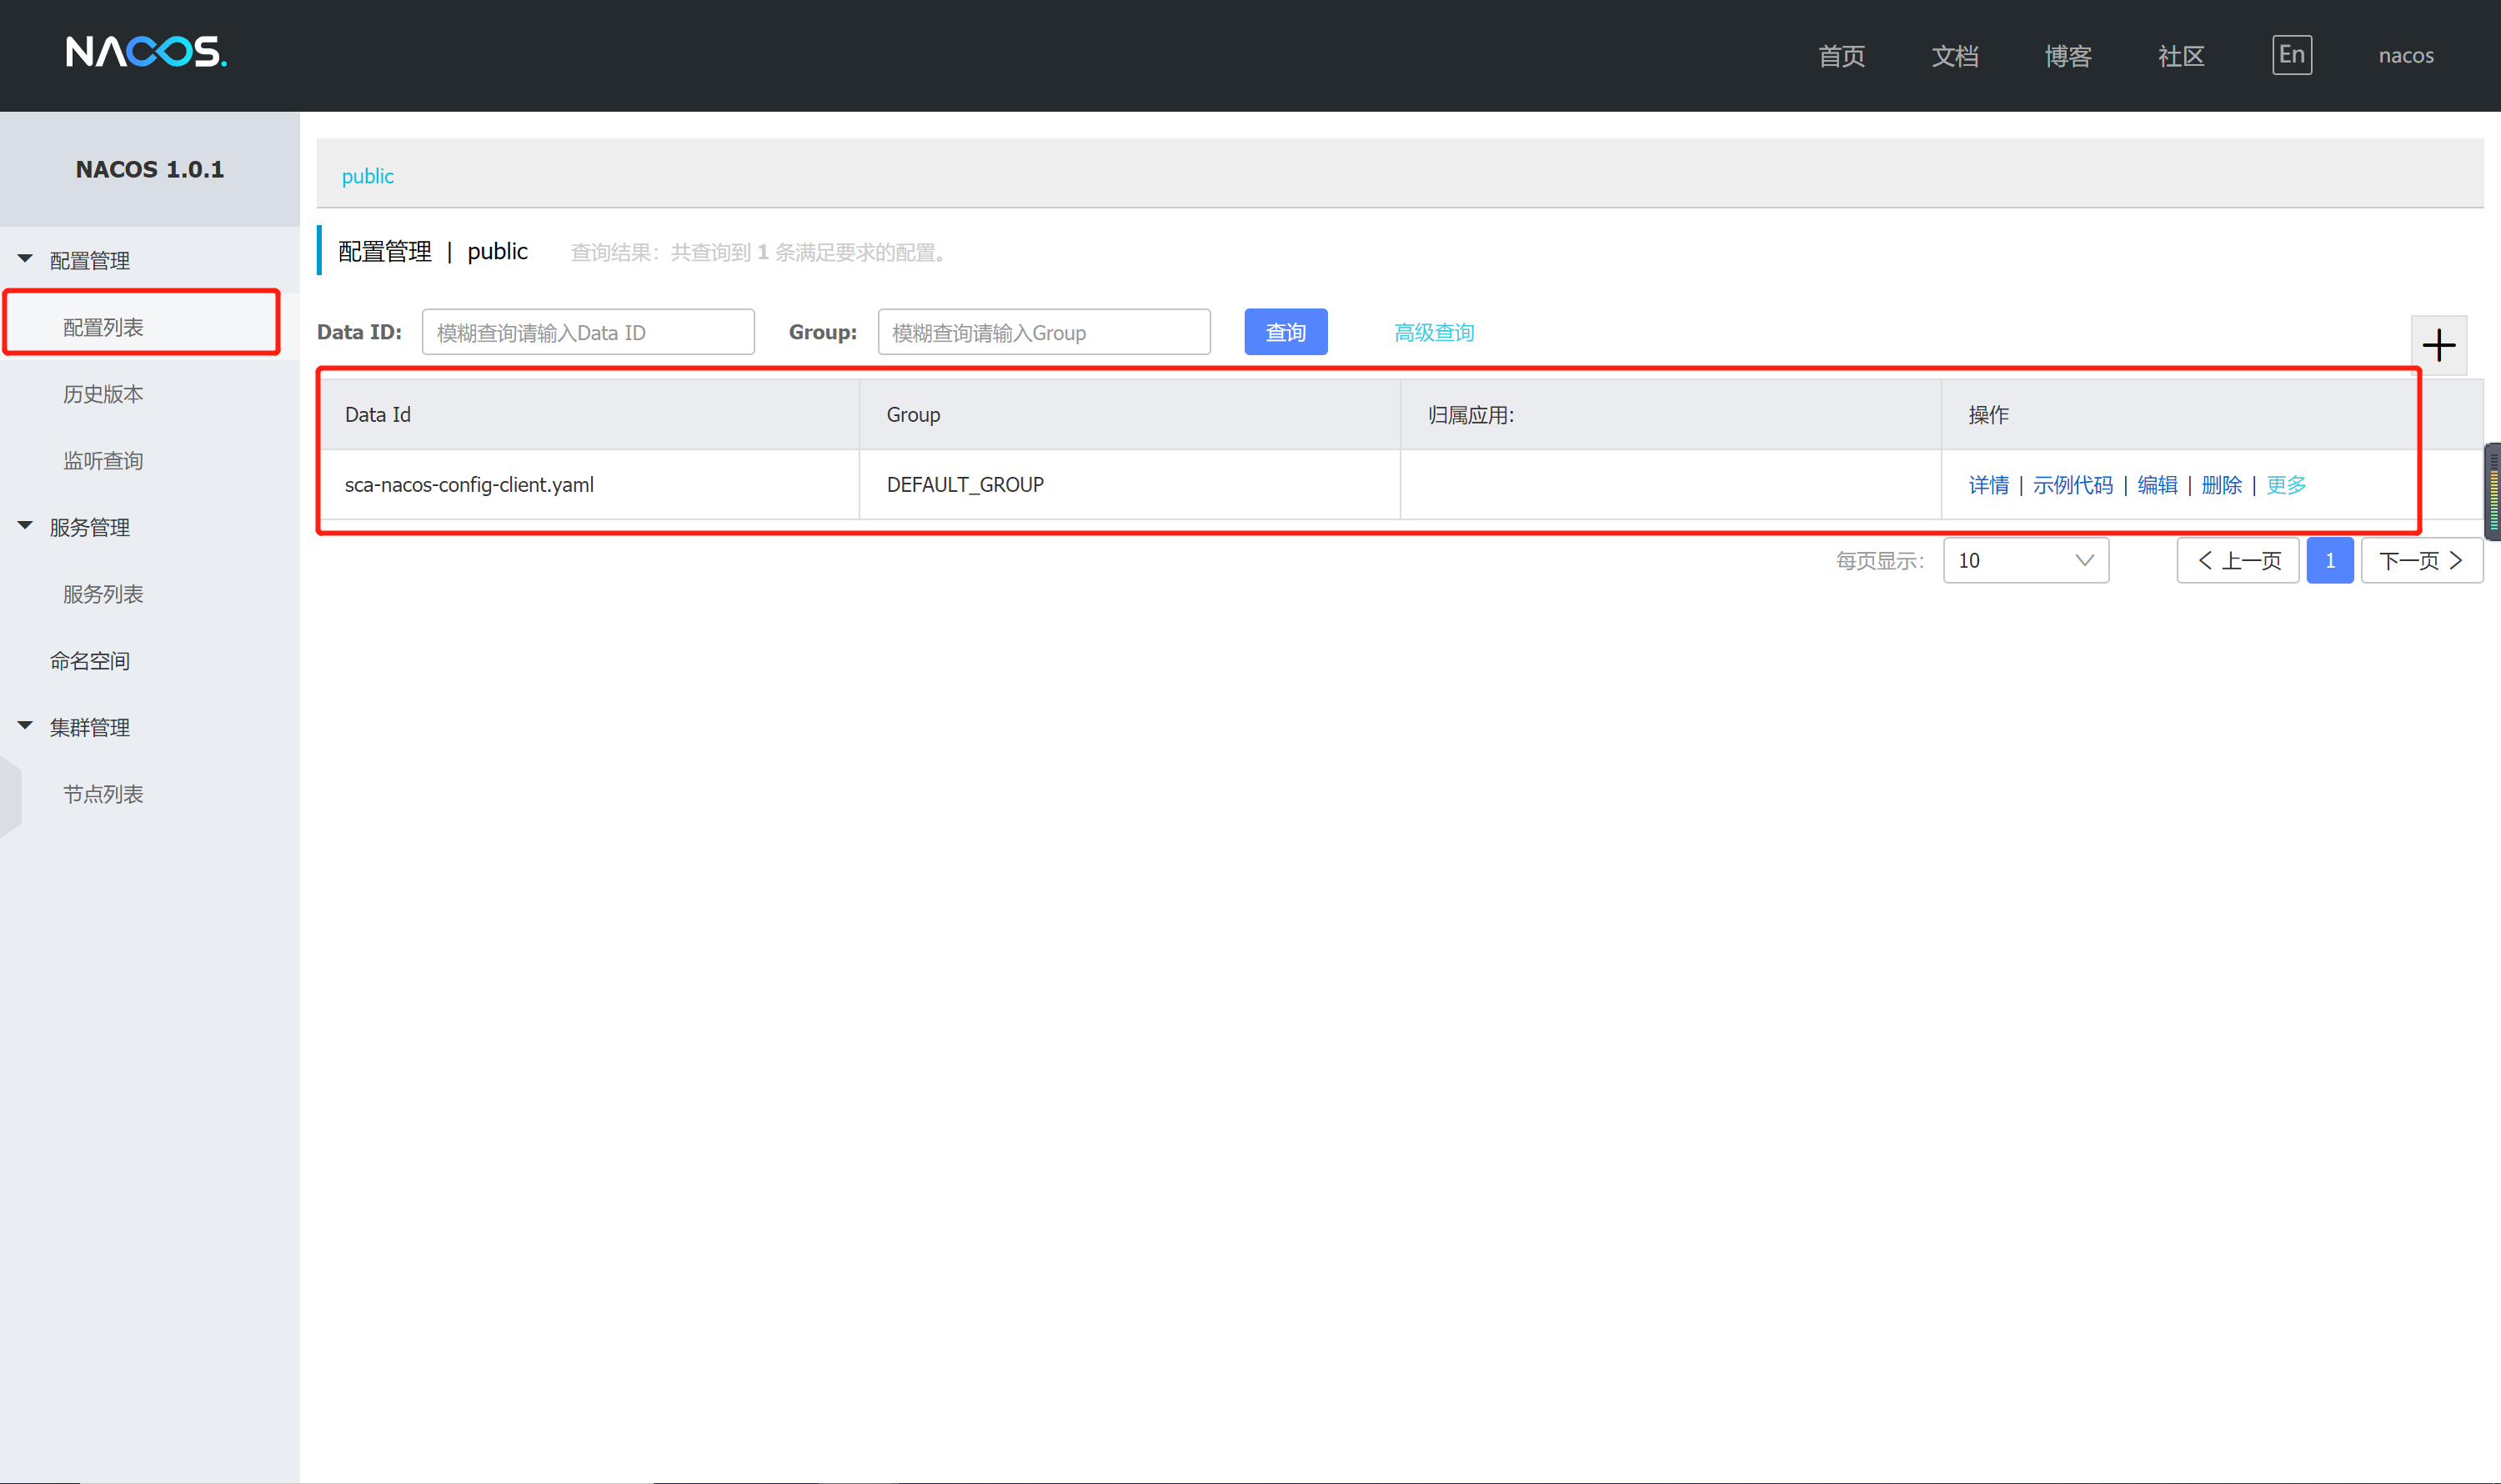Focus the Data ID search field
The image size is (2501, 1484).
click(x=588, y=332)
